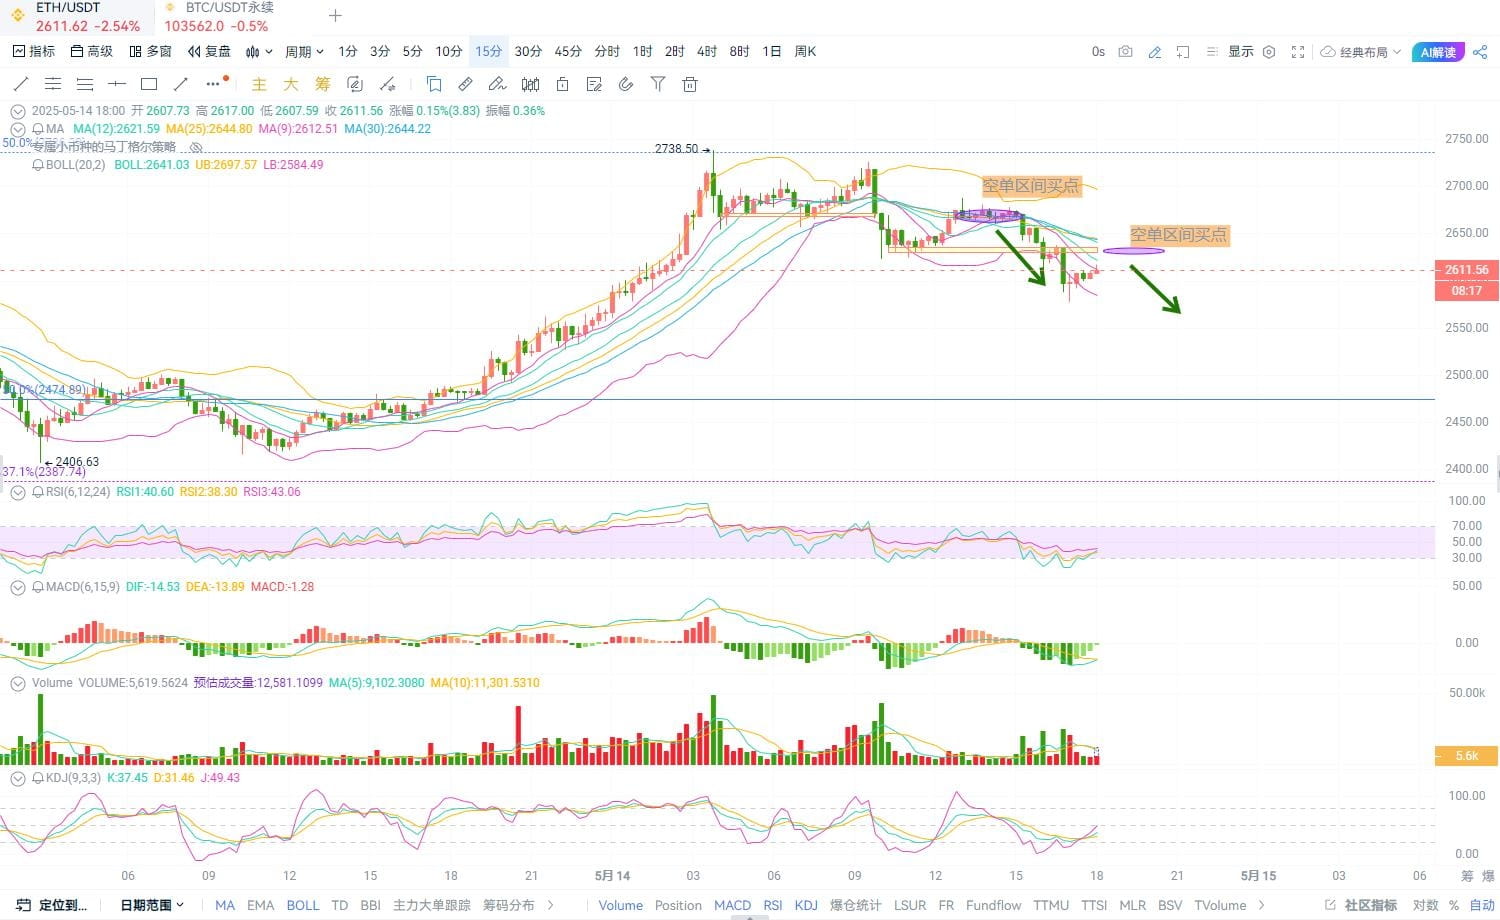Click the AI解读 button

click(x=1438, y=52)
